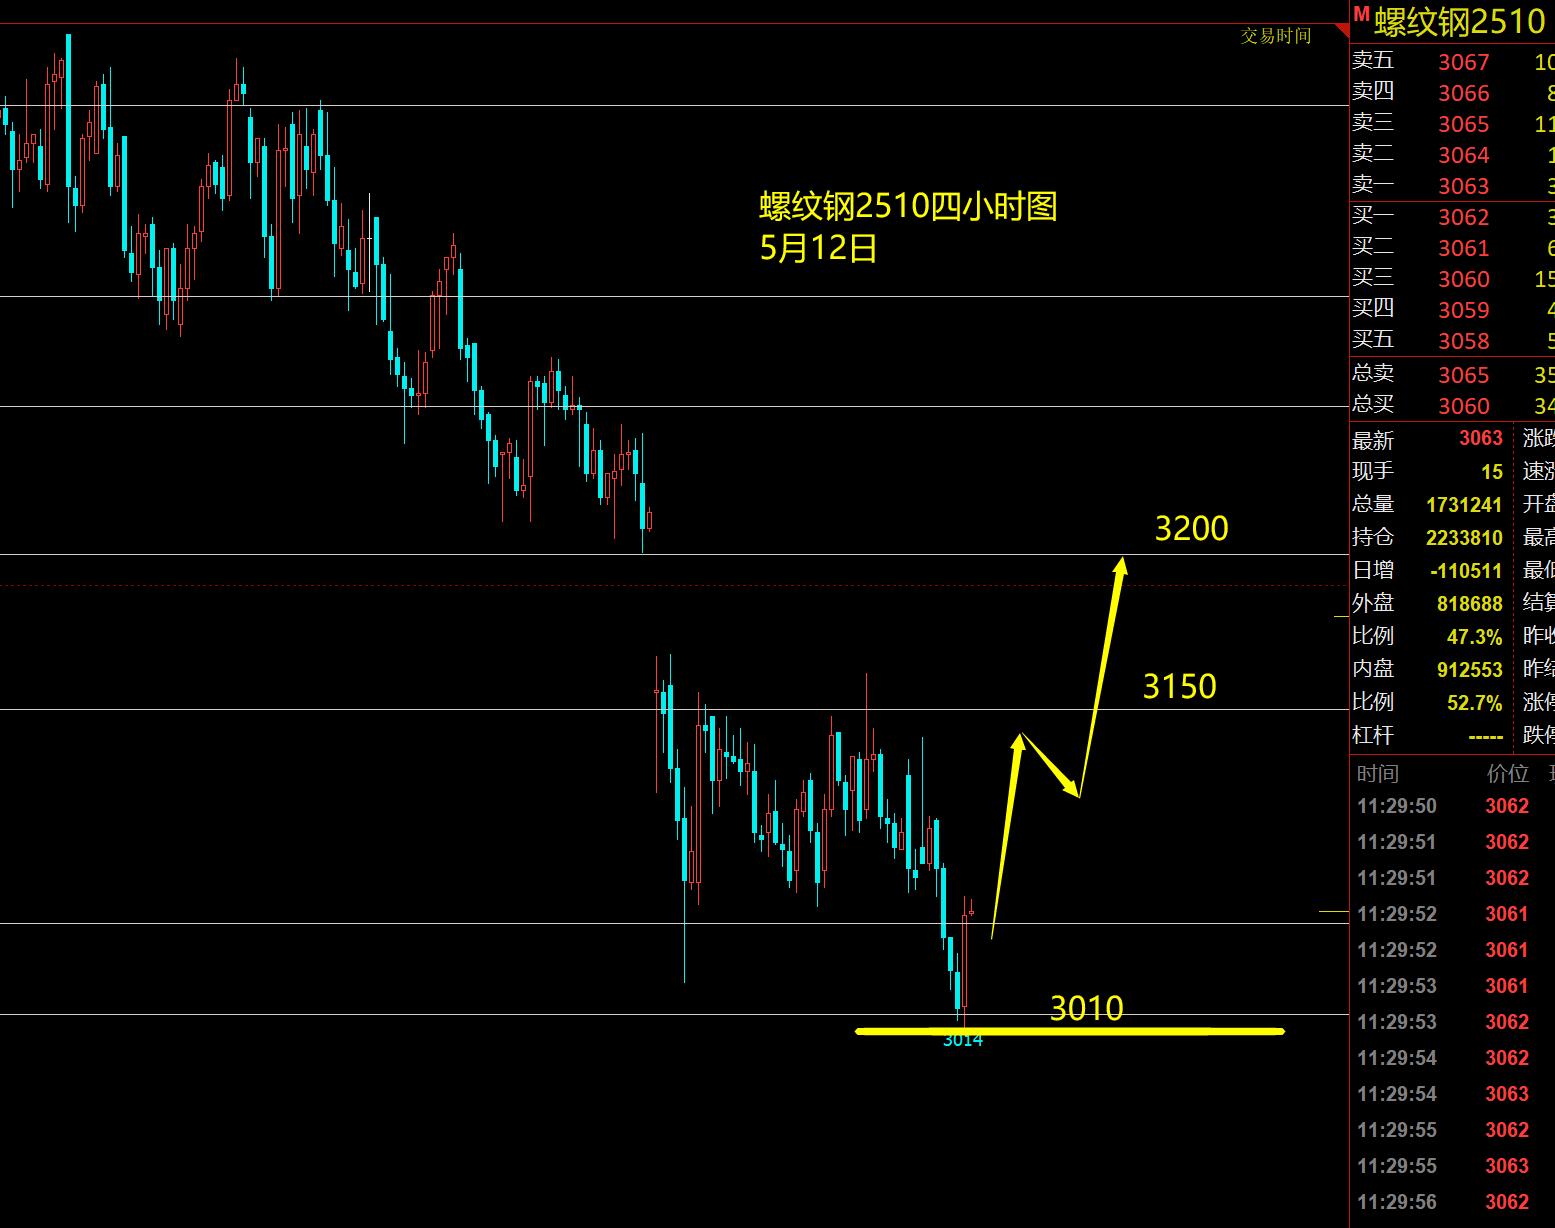Click the 价位 column header in tick list
This screenshot has height=1228, width=1555.
tap(1507, 774)
